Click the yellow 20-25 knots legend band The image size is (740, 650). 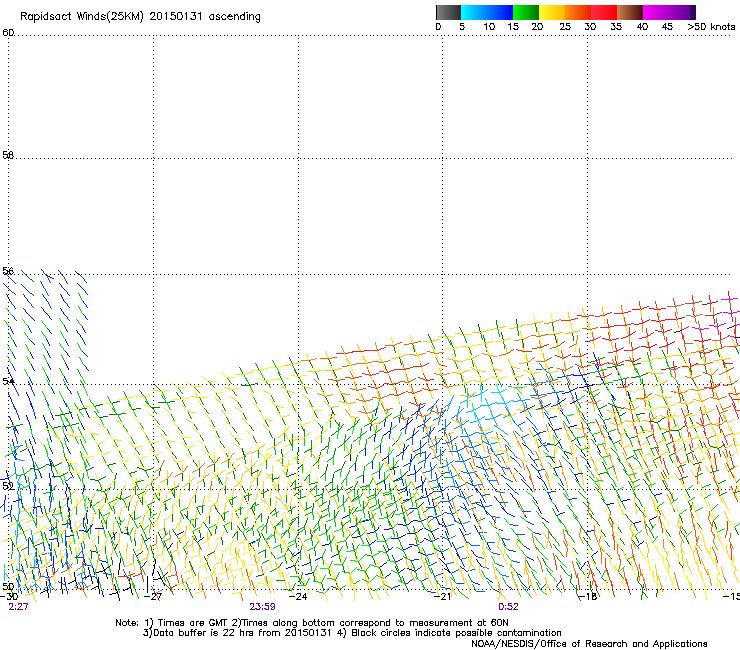pos(552,12)
